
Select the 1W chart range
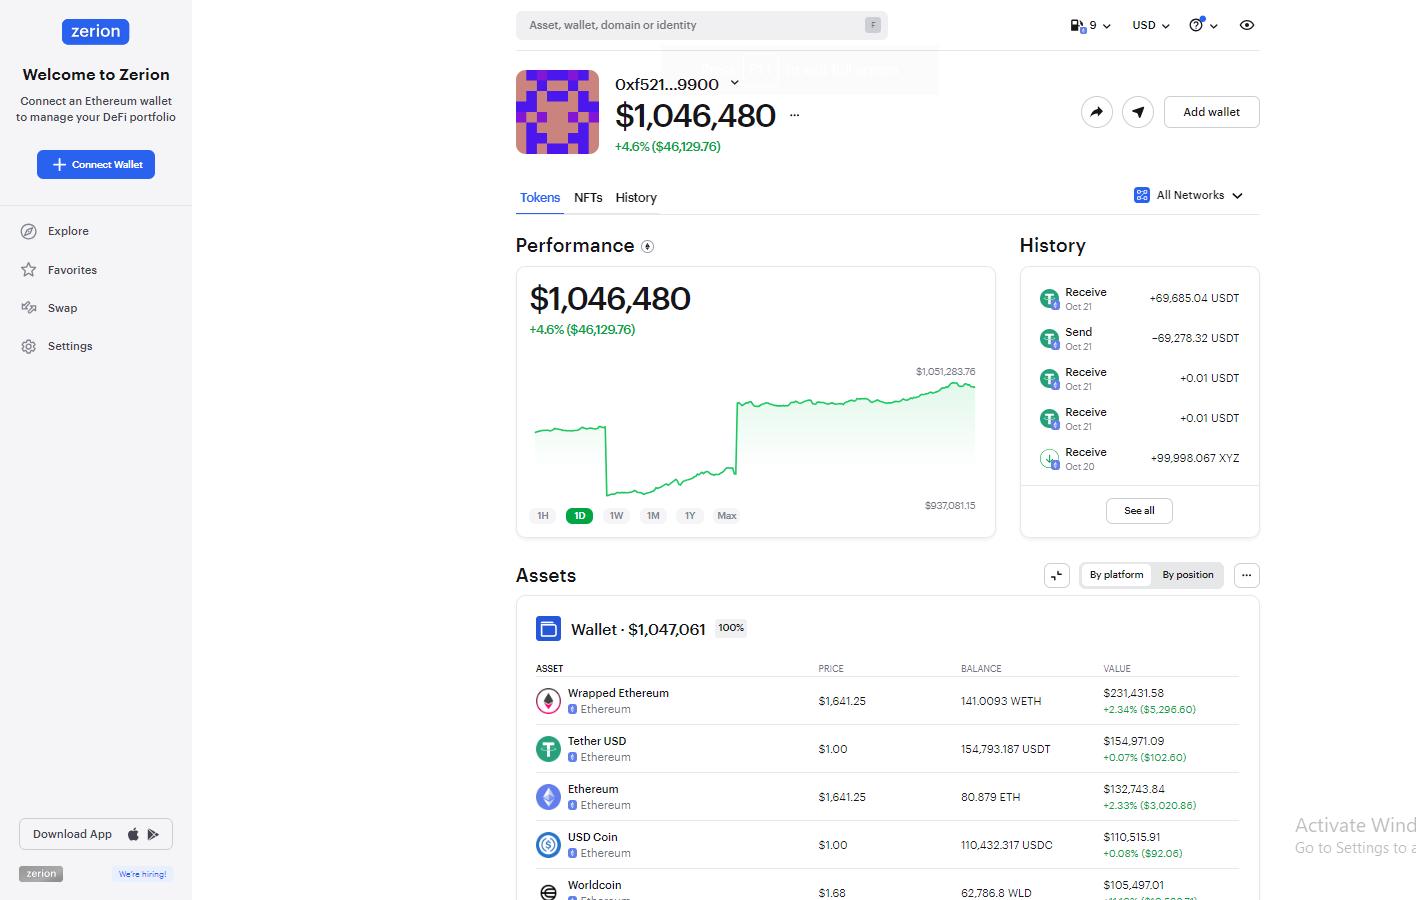[616, 516]
